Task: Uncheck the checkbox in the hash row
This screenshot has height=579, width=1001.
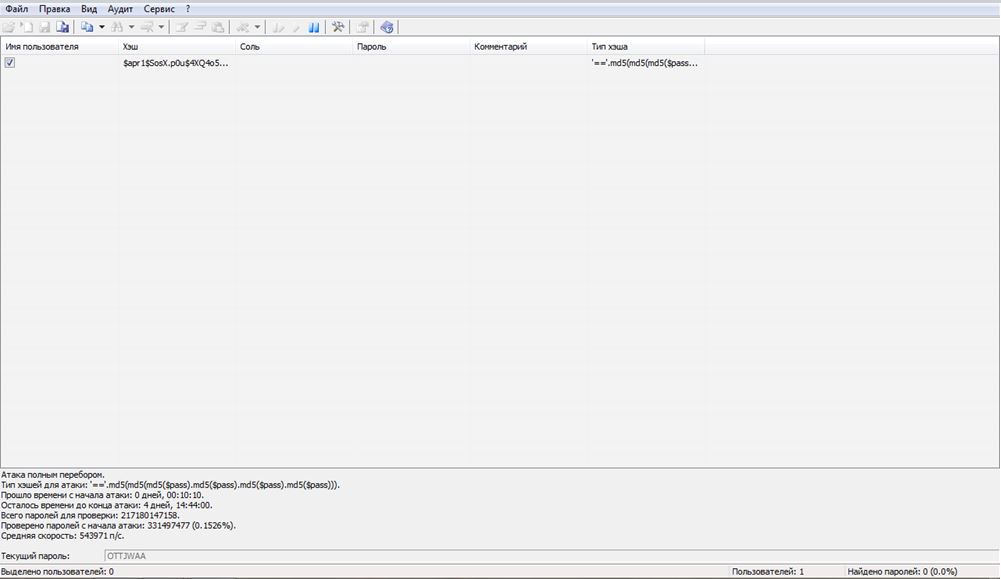Action: [x=10, y=62]
